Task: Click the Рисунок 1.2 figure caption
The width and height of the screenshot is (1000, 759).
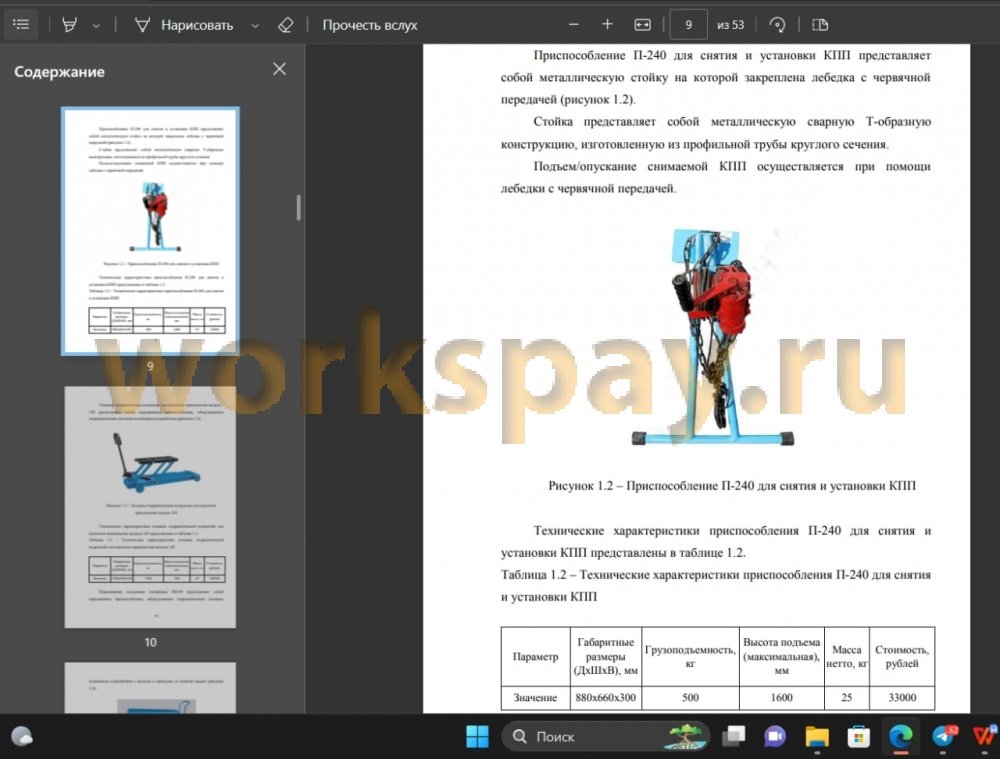Action: (x=732, y=485)
